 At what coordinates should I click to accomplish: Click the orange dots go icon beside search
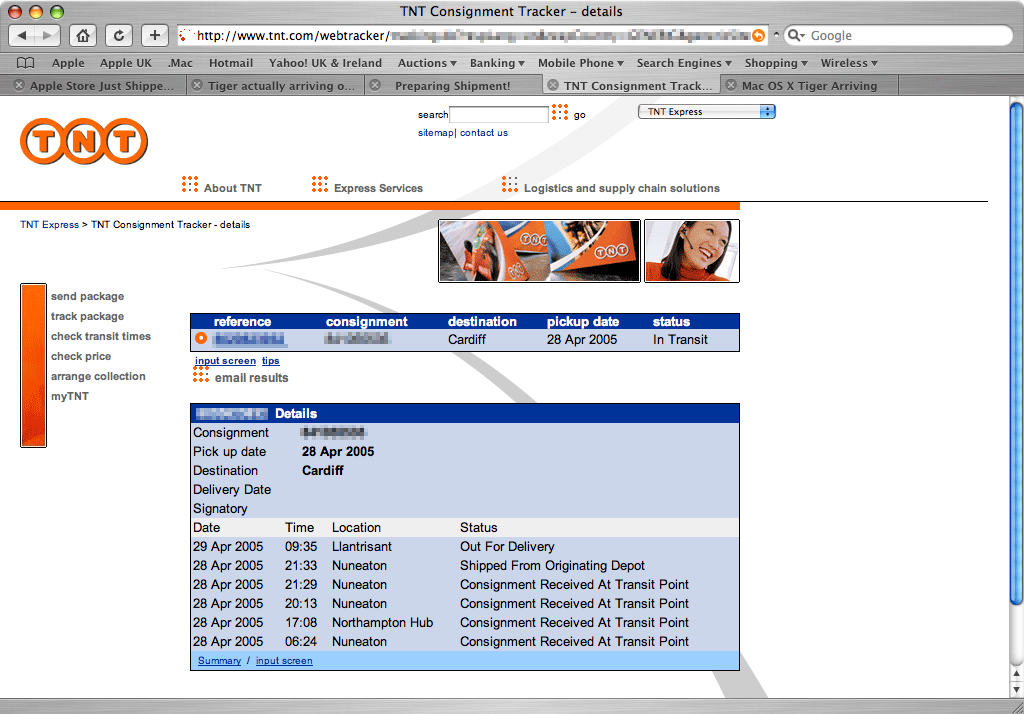click(x=560, y=113)
